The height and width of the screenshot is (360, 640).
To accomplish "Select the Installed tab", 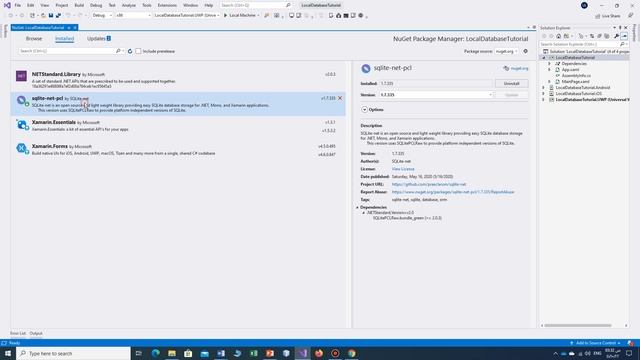I will click(x=64, y=38).
